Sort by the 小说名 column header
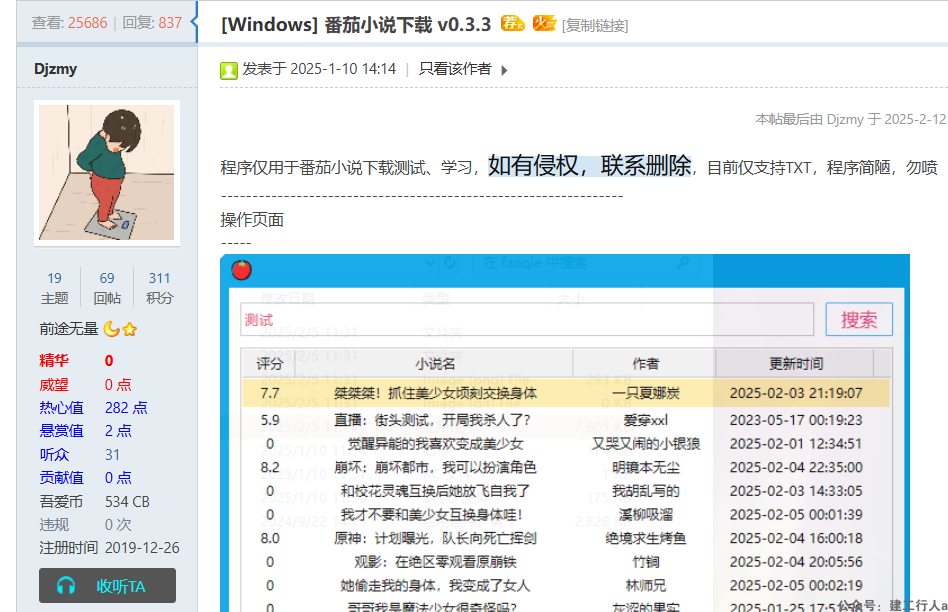 tap(435, 363)
